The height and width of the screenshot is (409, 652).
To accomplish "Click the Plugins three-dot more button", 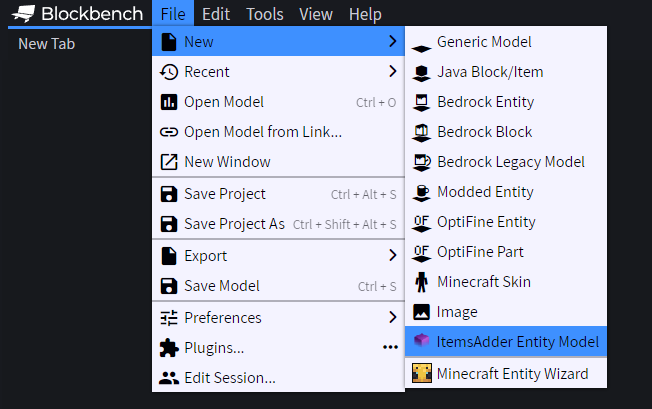I will [390, 348].
